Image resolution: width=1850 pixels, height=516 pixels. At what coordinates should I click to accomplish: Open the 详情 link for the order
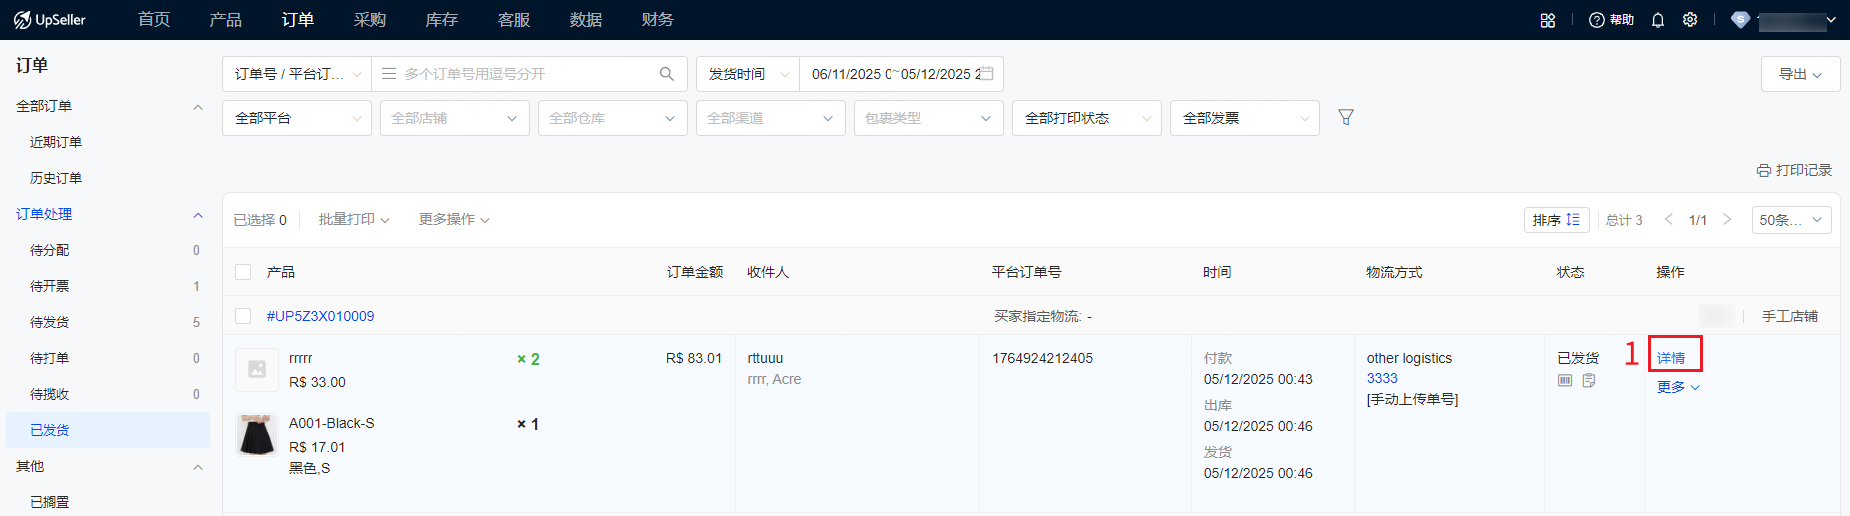(1671, 358)
